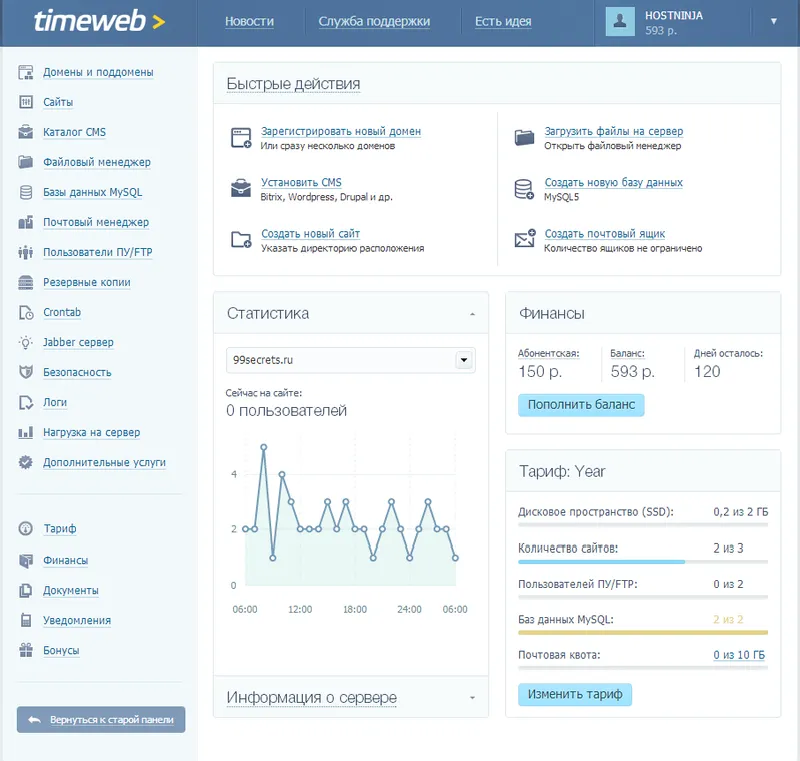The height and width of the screenshot is (761, 800).
Task: Click the Пользователи ПУ/FTP people icon
Action: point(26,252)
